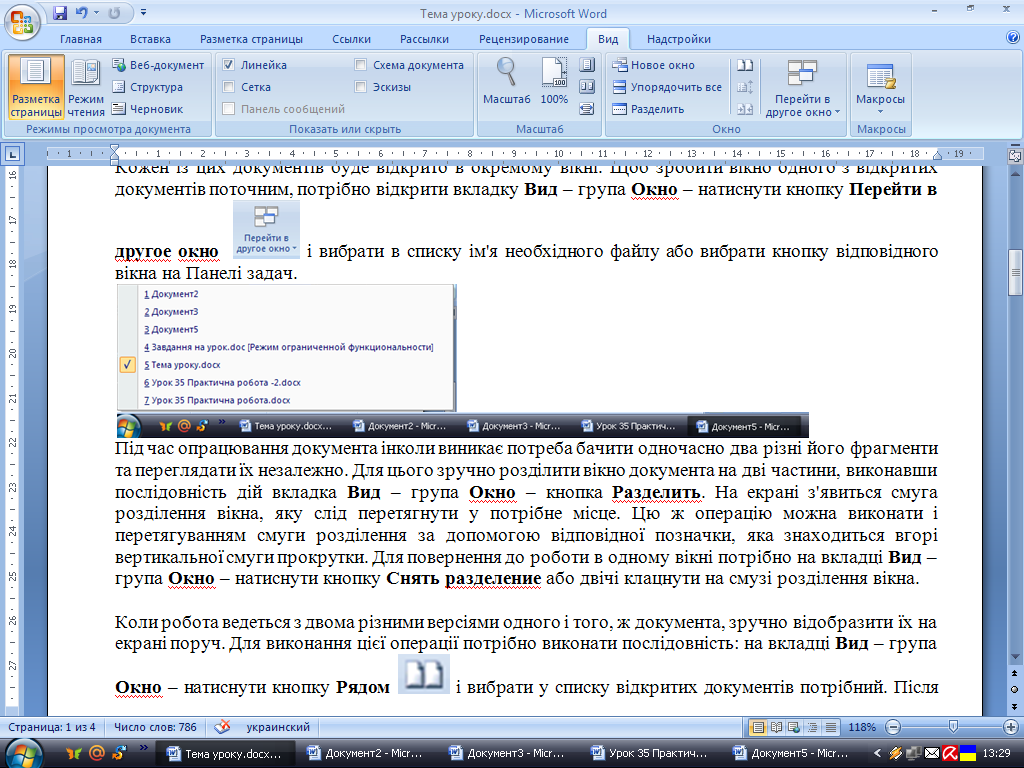Open the Ссылки tab
The image size is (1024, 768).
(x=351, y=39)
